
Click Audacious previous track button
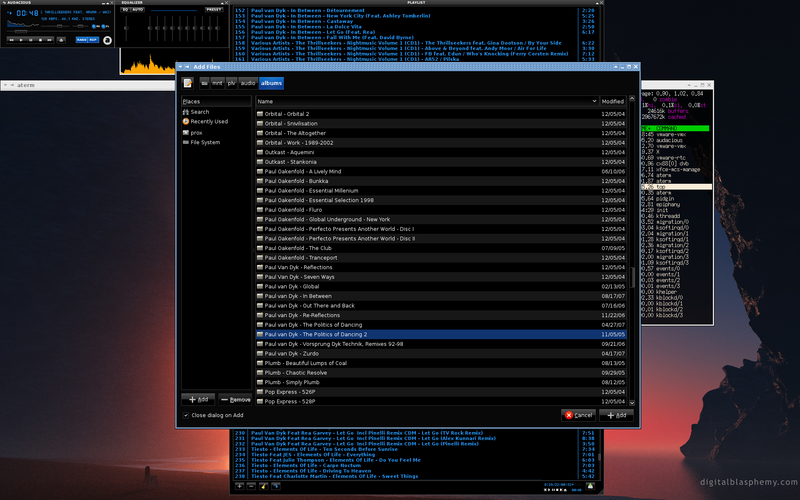[11, 40]
